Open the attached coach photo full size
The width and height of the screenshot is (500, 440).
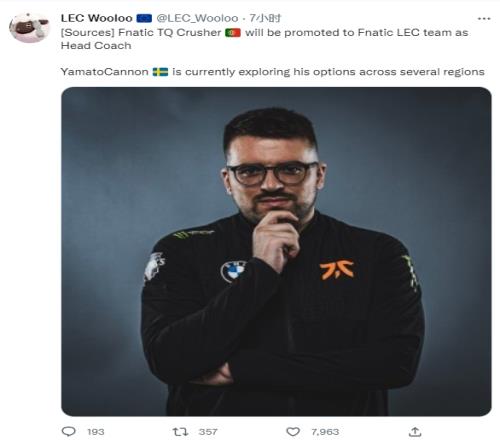[x=276, y=251]
